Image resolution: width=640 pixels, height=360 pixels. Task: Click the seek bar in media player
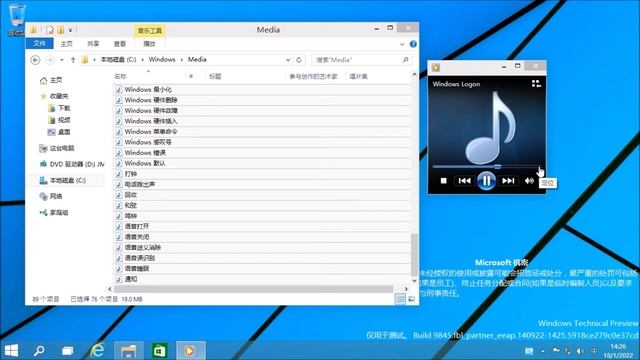487,167
